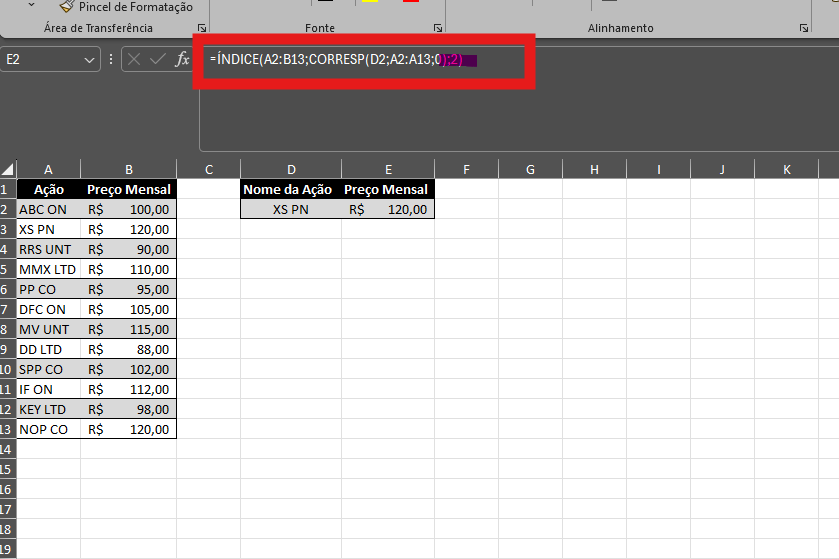Click the R$ 120,00 result cell in column E
This screenshot has width=839, height=559.
click(388, 209)
